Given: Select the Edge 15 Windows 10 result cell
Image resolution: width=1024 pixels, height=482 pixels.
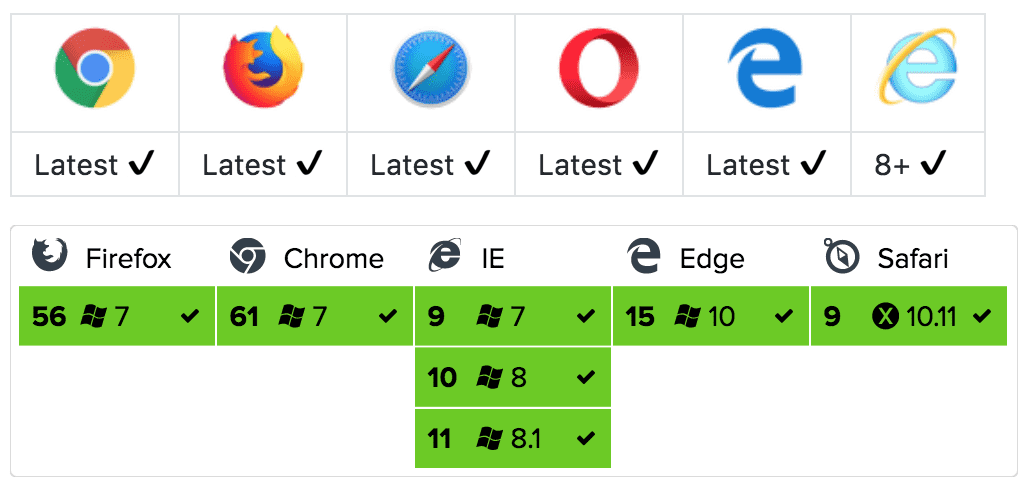Looking at the screenshot, I should [x=711, y=315].
